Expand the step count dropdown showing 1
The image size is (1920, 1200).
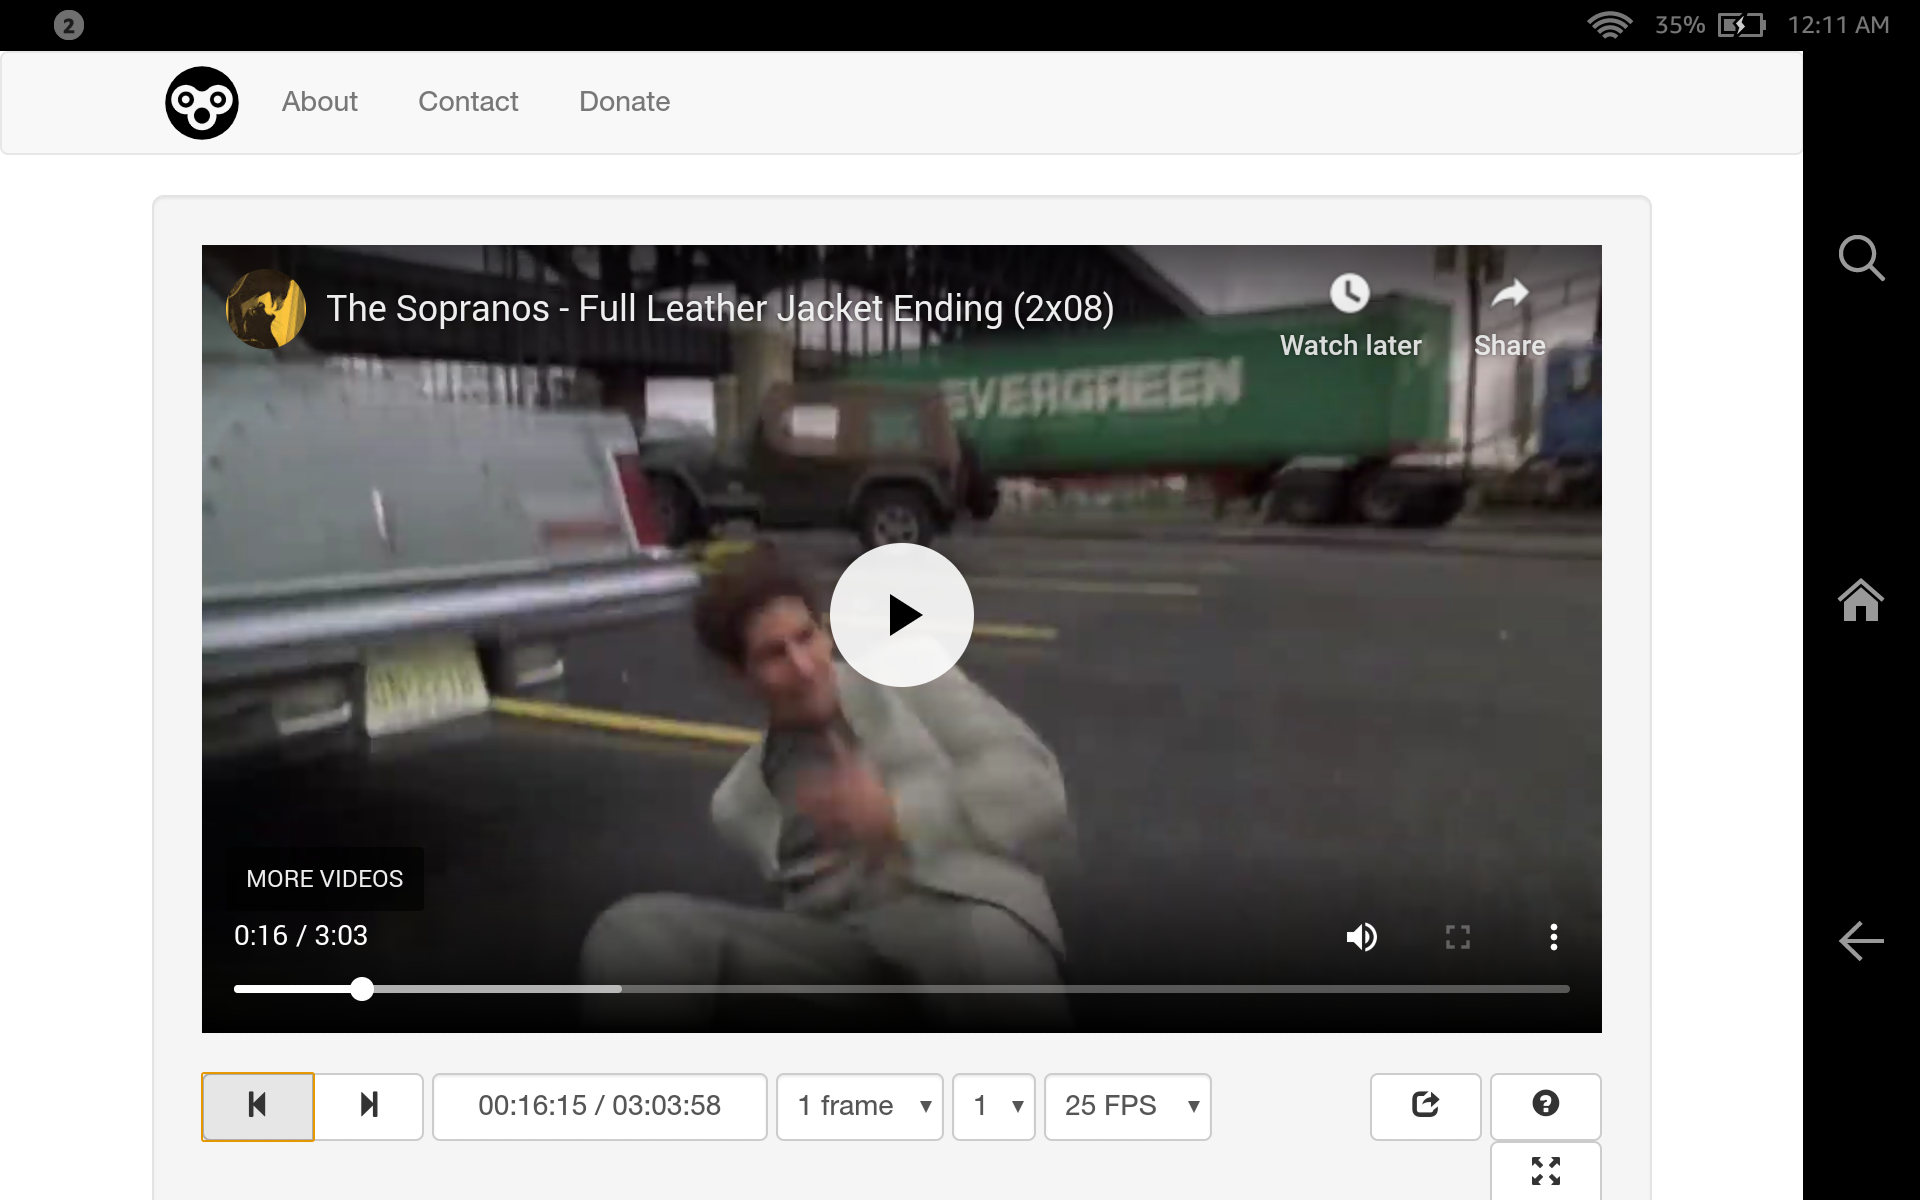(x=994, y=1106)
